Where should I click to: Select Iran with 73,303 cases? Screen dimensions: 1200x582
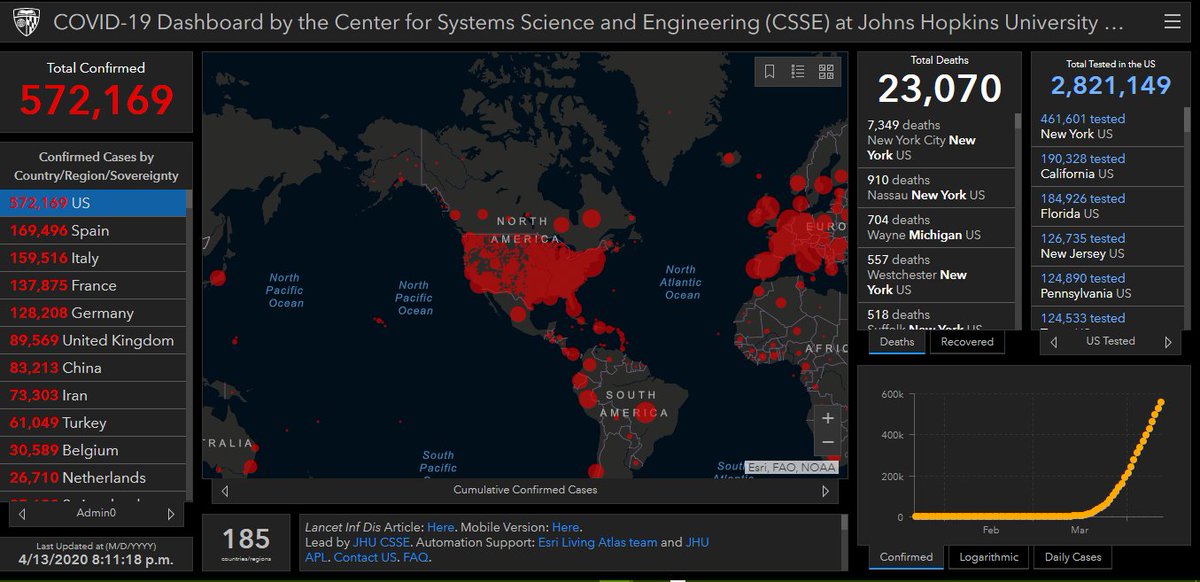pyautogui.click(x=94, y=396)
